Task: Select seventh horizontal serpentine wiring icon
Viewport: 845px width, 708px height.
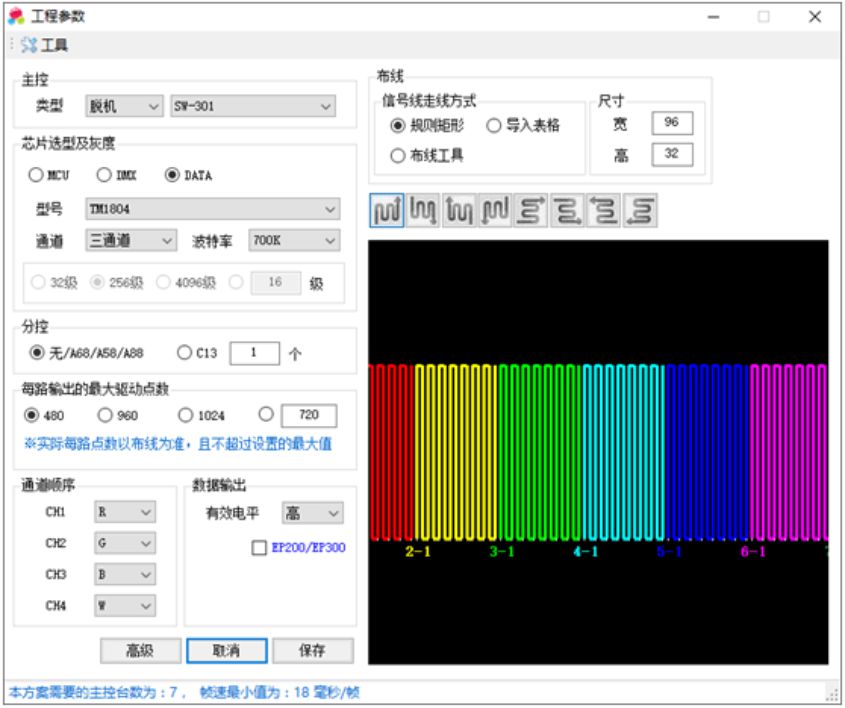Action: [x=604, y=210]
